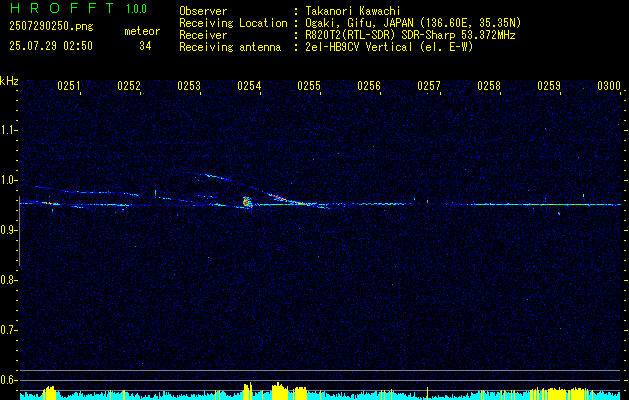Screen dimensions: 629x400
Task: Click the 'Observer' label
Action: pos(203,11)
